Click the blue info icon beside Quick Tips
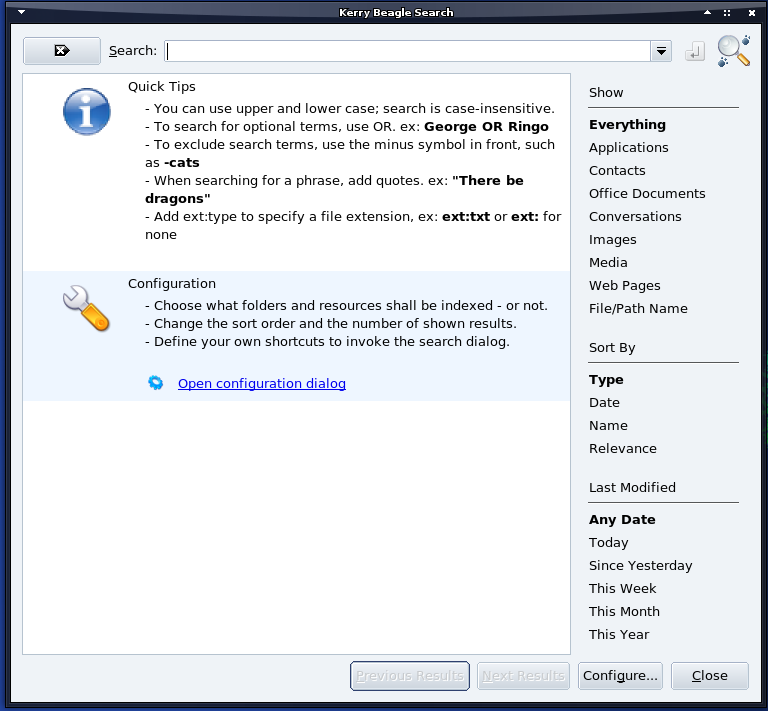768x711 pixels. click(x=87, y=112)
